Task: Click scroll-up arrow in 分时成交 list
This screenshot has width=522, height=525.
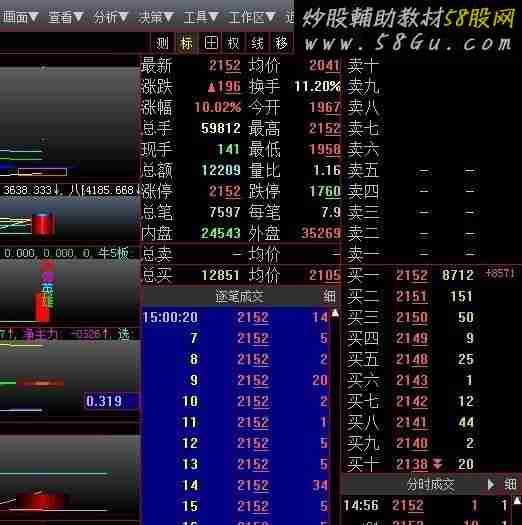Action: point(517,501)
